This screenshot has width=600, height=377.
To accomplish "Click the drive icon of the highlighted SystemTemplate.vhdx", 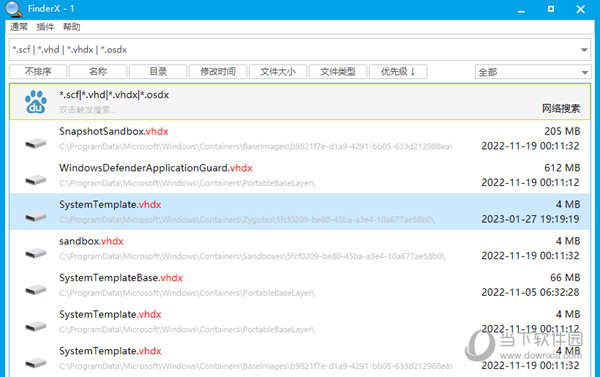I will [36, 216].
